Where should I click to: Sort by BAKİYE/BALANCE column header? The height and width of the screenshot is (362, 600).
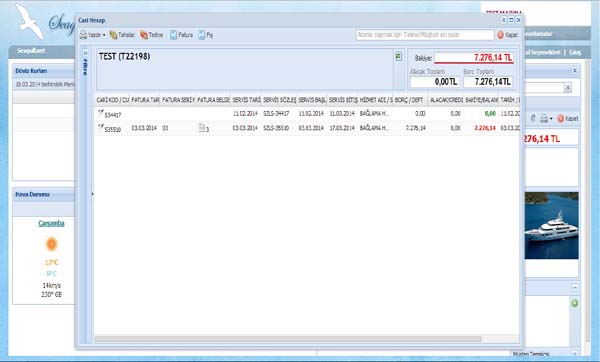(x=482, y=99)
